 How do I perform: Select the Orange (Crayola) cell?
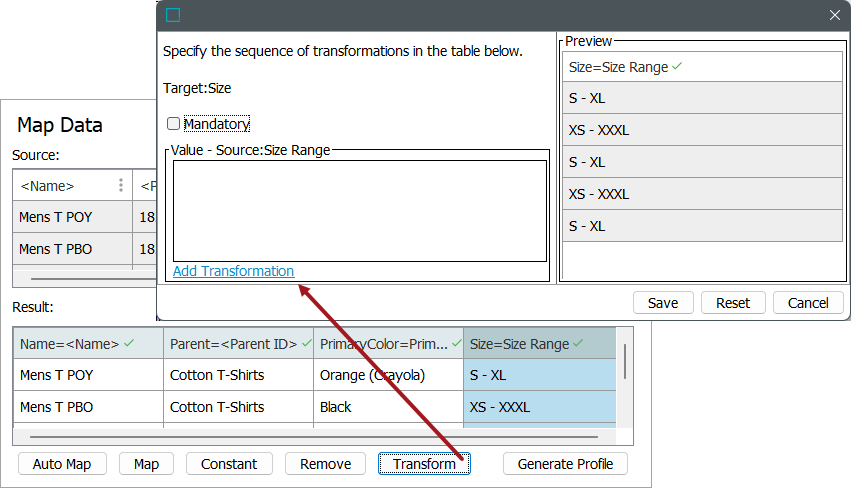tap(372, 376)
